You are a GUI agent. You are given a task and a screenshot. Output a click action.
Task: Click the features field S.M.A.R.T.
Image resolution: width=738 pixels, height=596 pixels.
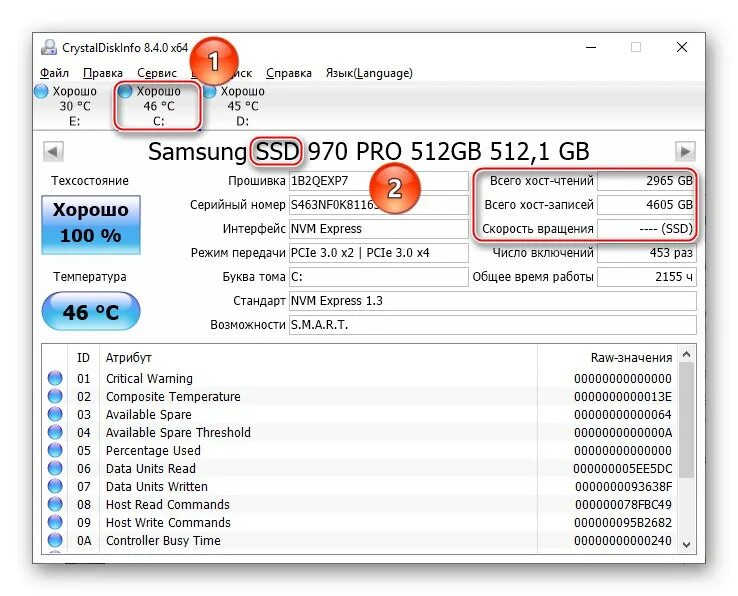tap(492, 325)
